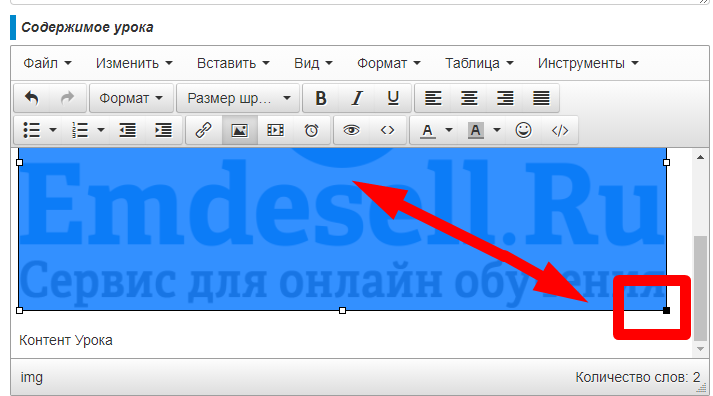Open the HTML source code editor
Screen dimensions: 713x396
[560, 130]
